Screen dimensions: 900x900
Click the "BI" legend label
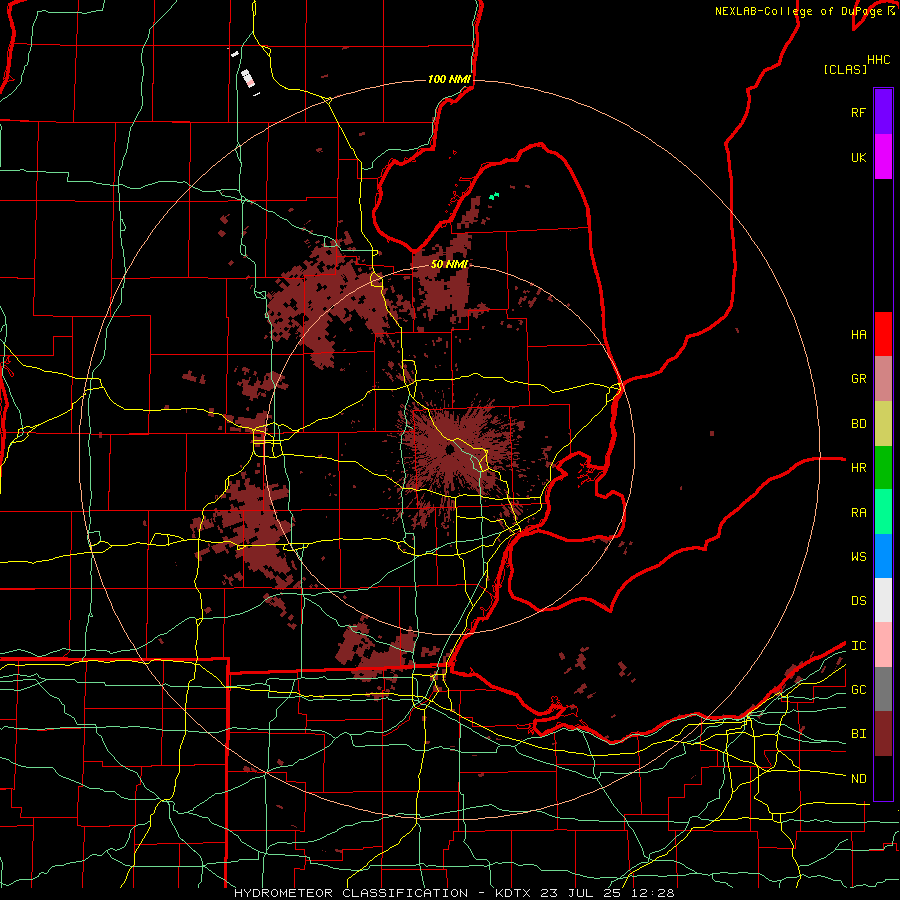tap(858, 734)
